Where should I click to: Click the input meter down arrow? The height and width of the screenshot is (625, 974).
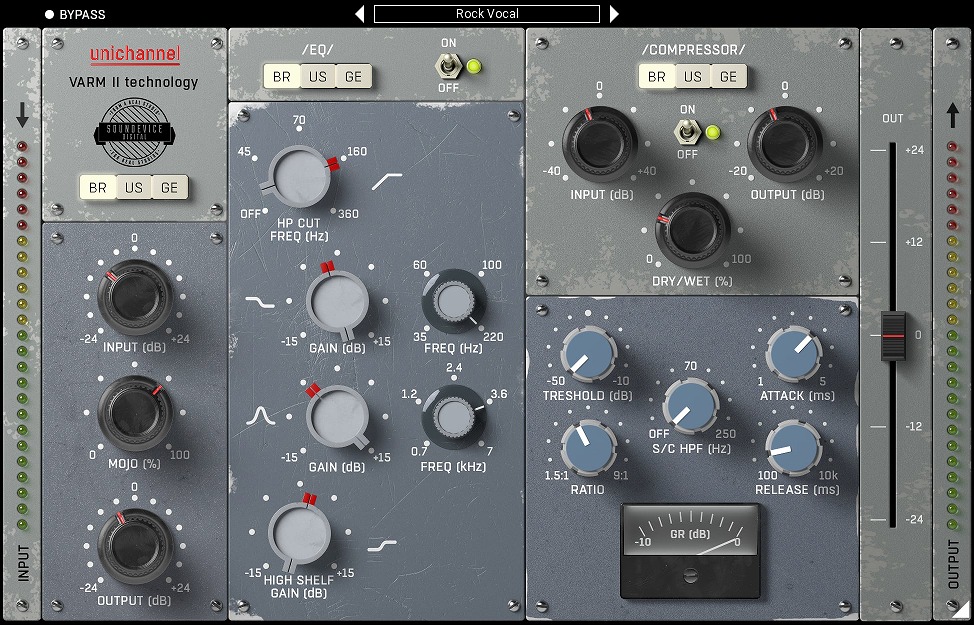click(x=22, y=117)
